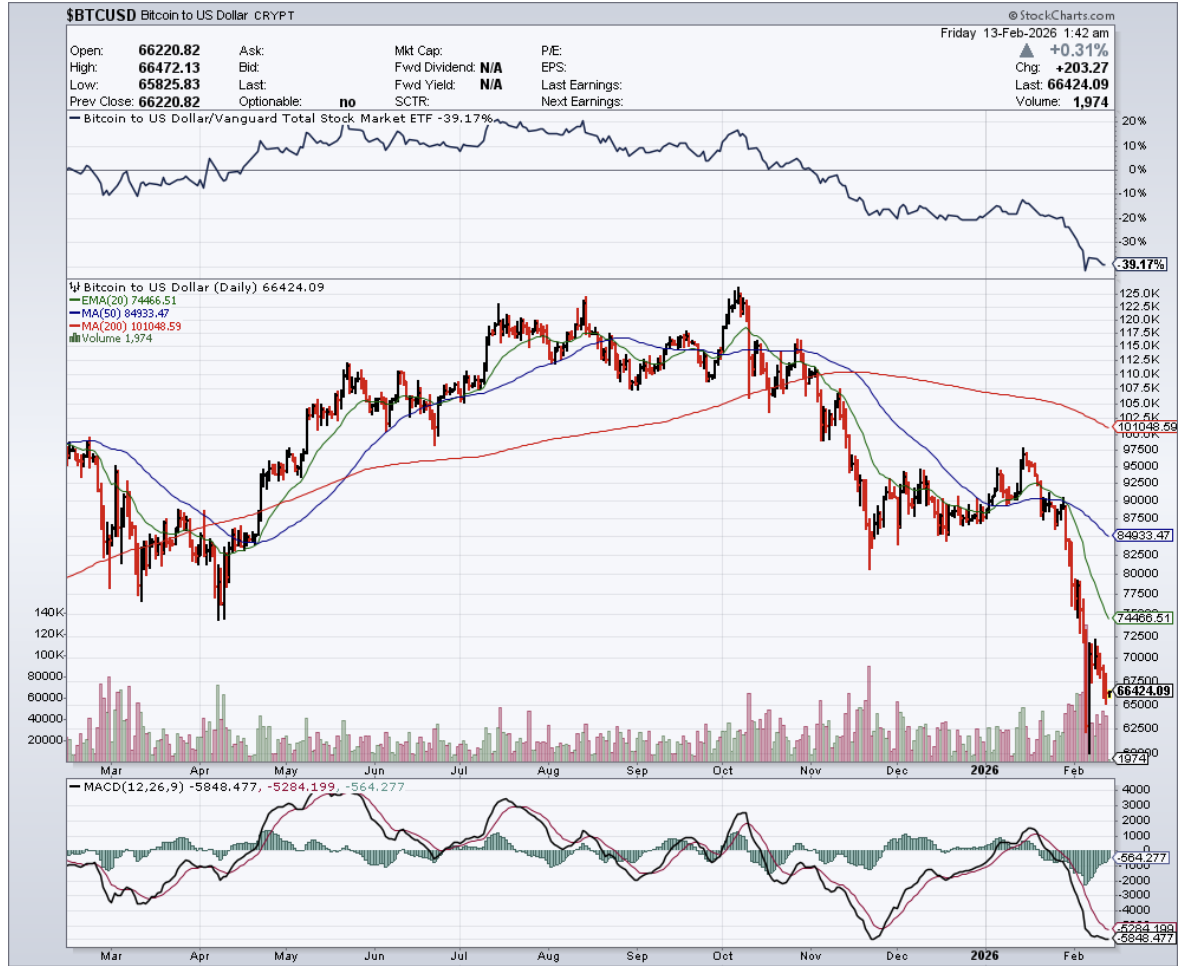Click the volume bars icon in legend
Viewport: 1180px width, 966px height.
tap(72, 338)
